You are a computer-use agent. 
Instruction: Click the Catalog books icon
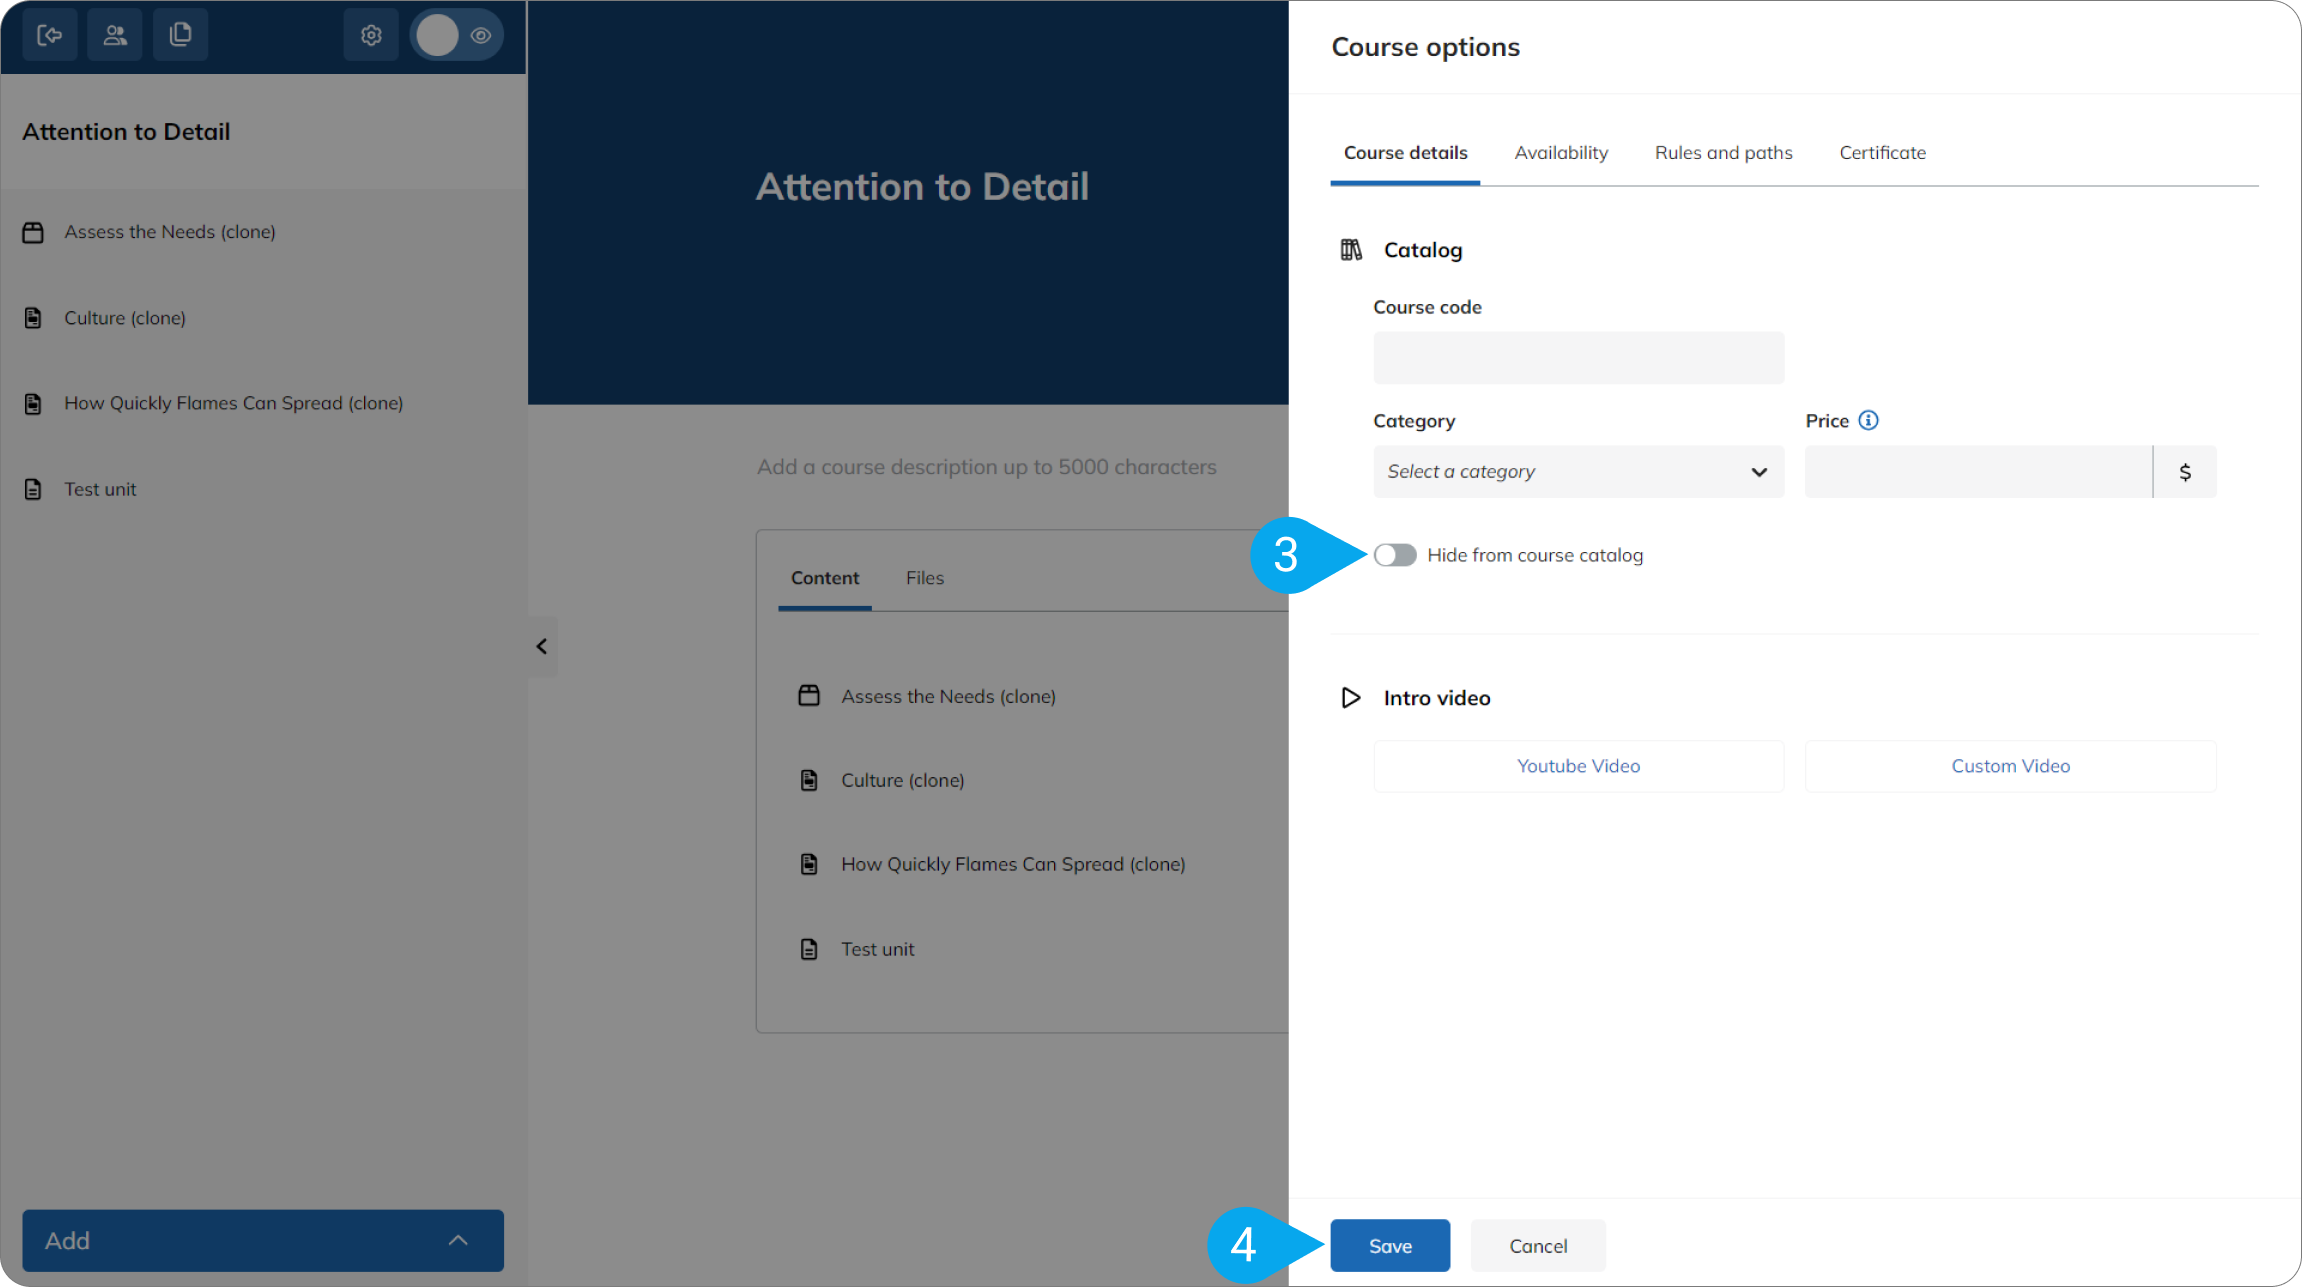[1351, 250]
